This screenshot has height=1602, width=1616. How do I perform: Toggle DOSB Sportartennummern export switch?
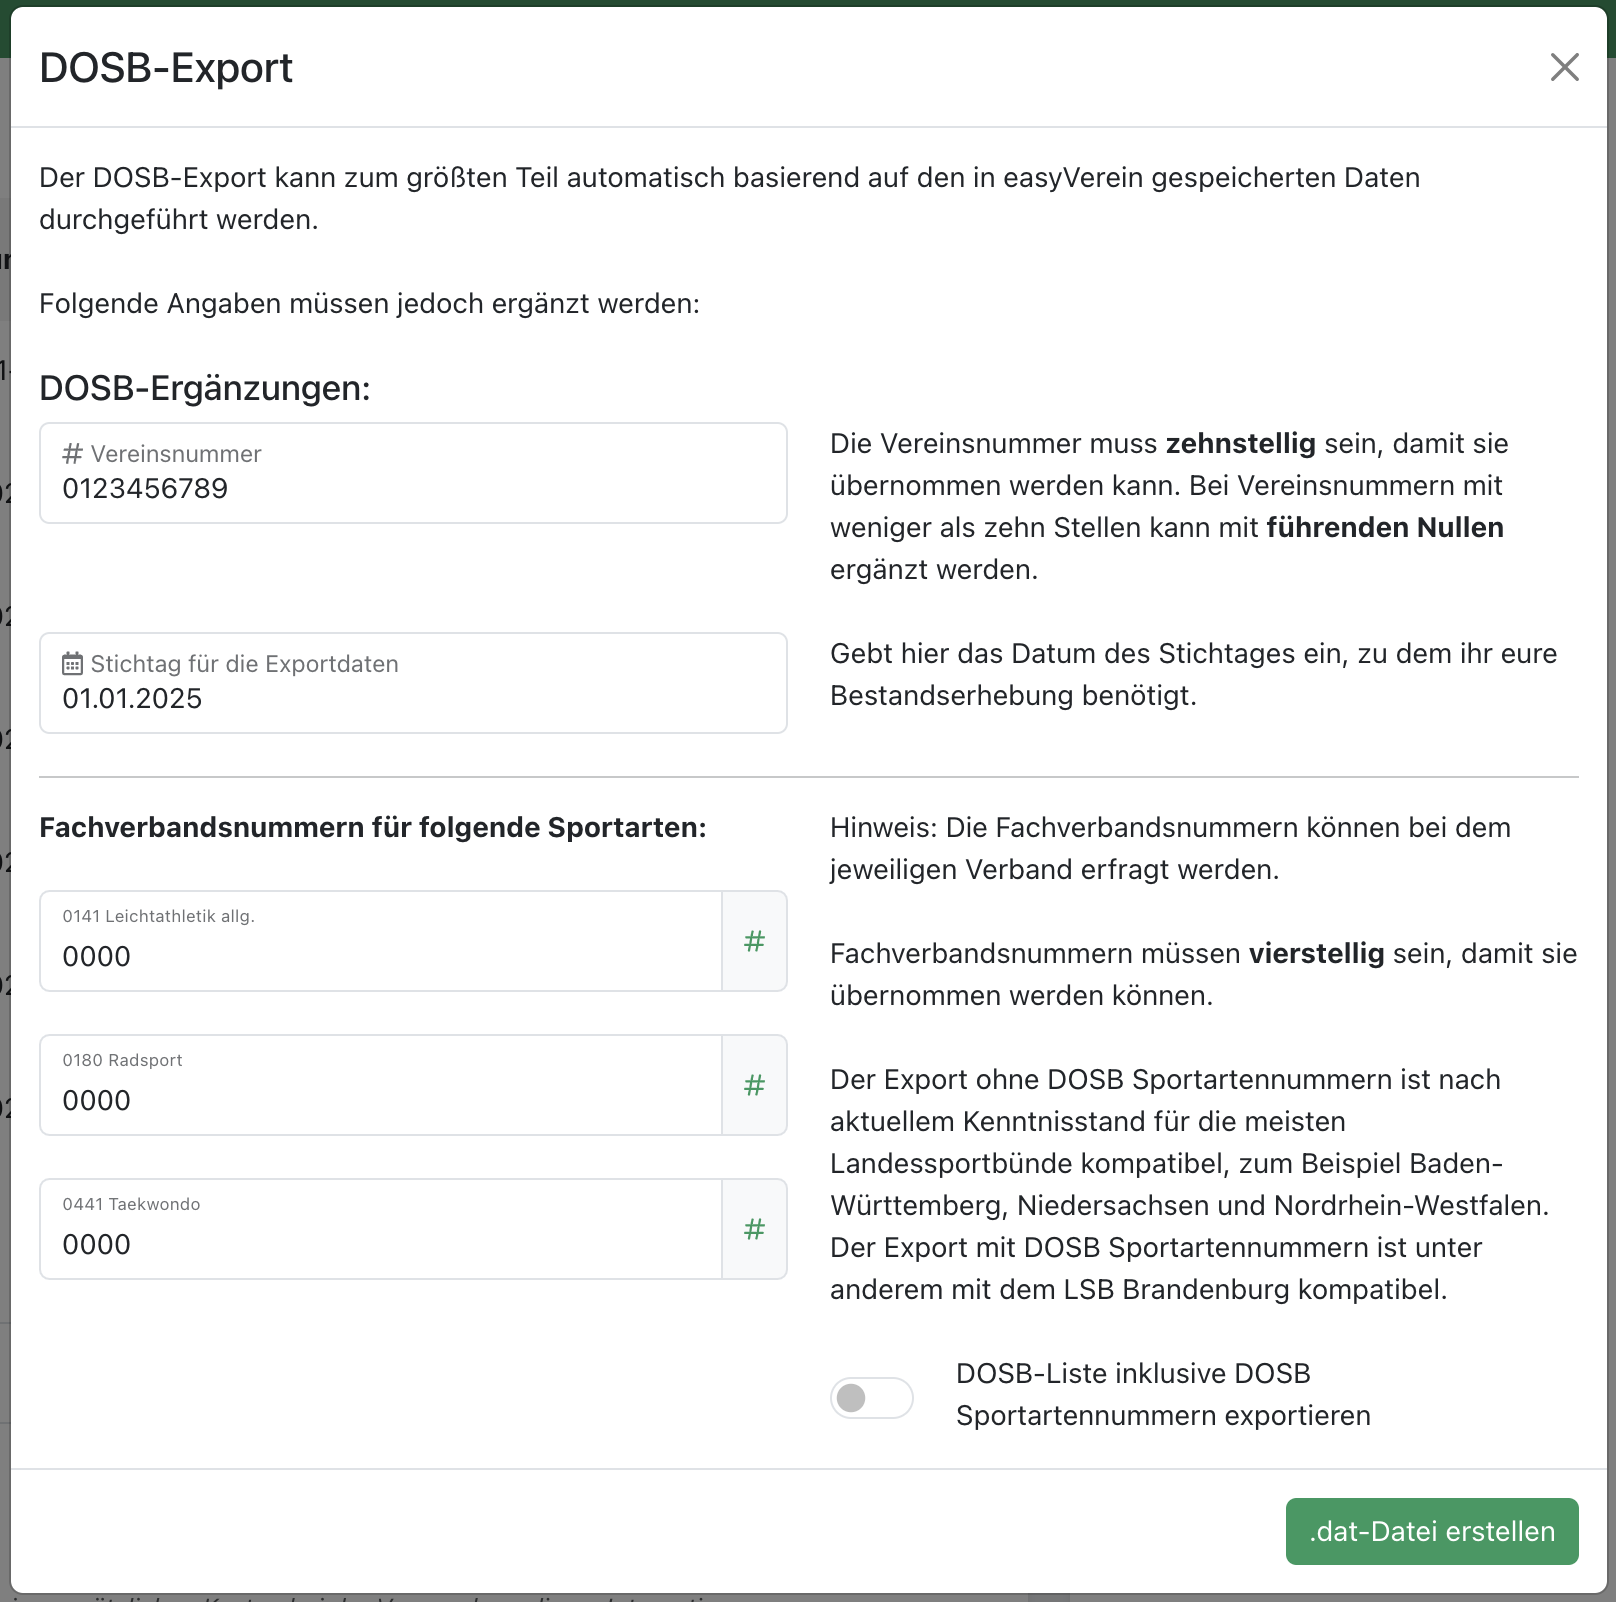point(871,1397)
